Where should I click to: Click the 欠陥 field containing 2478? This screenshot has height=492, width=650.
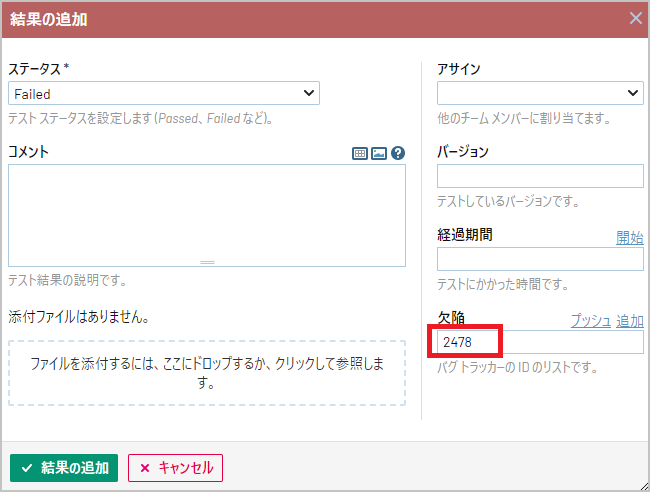[x=540, y=342]
